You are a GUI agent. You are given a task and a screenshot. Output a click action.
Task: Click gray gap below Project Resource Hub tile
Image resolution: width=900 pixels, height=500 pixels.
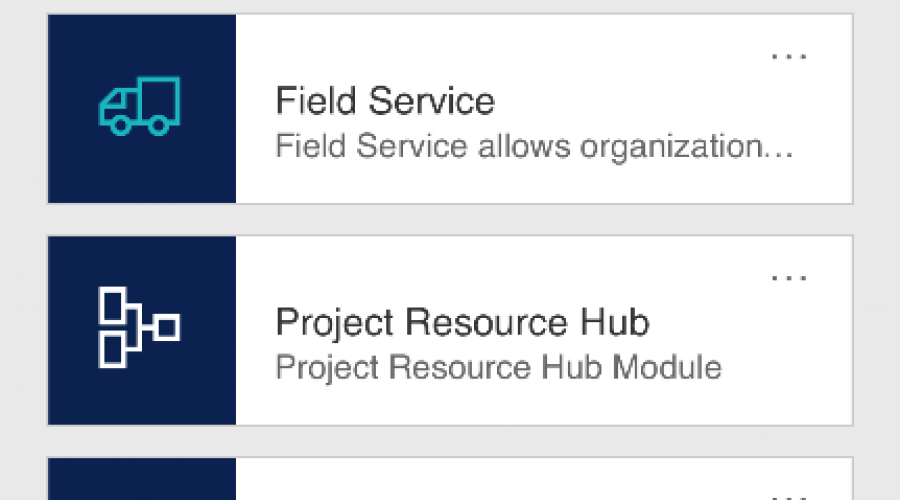click(450, 441)
